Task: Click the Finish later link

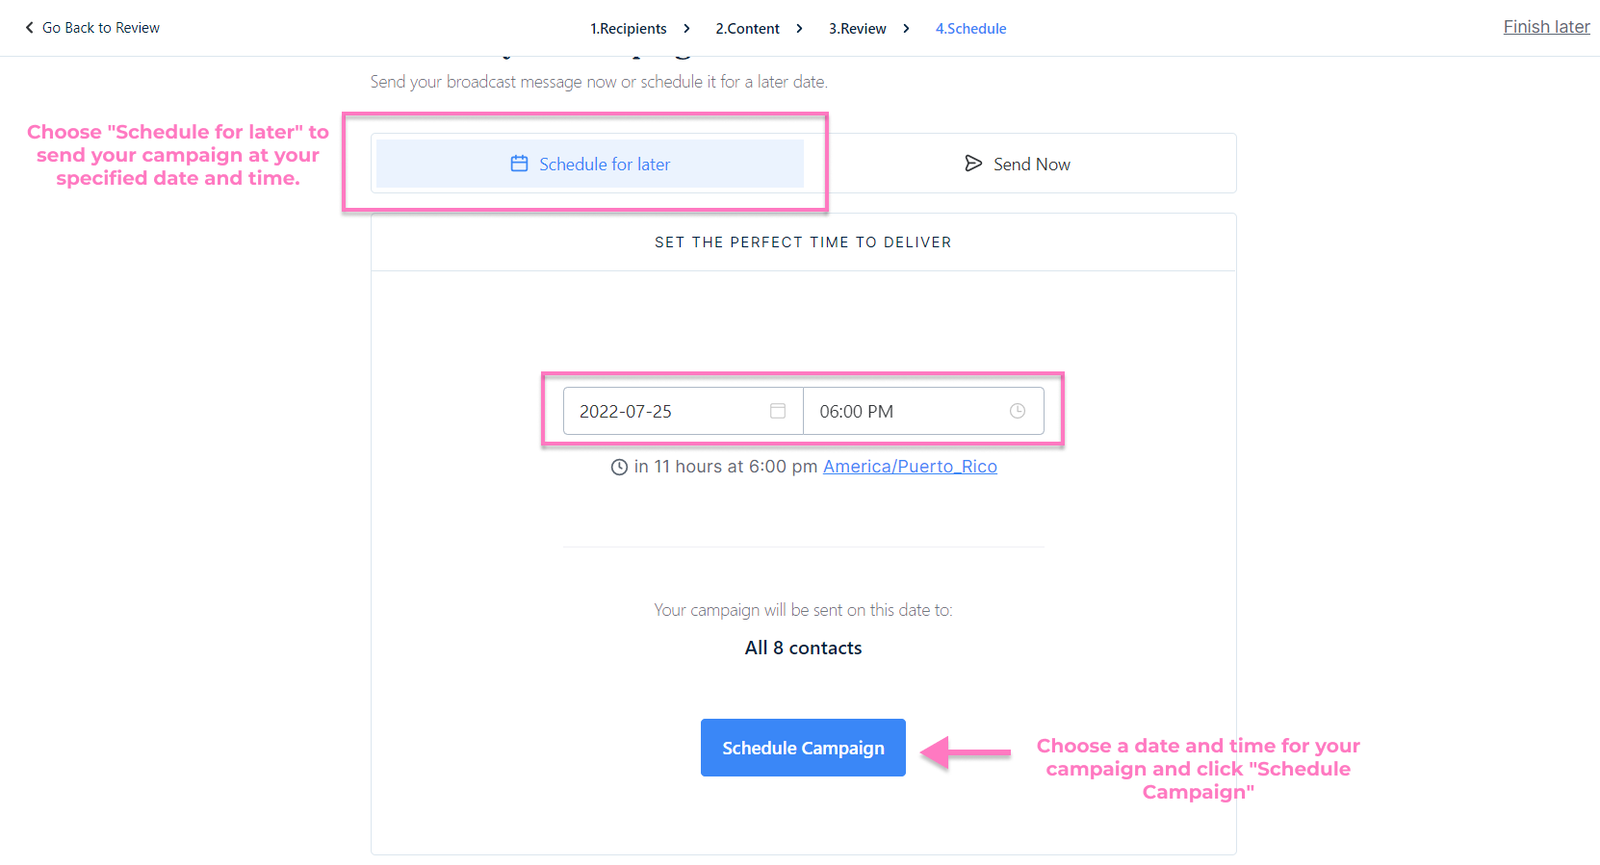Action: click(1546, 27)
